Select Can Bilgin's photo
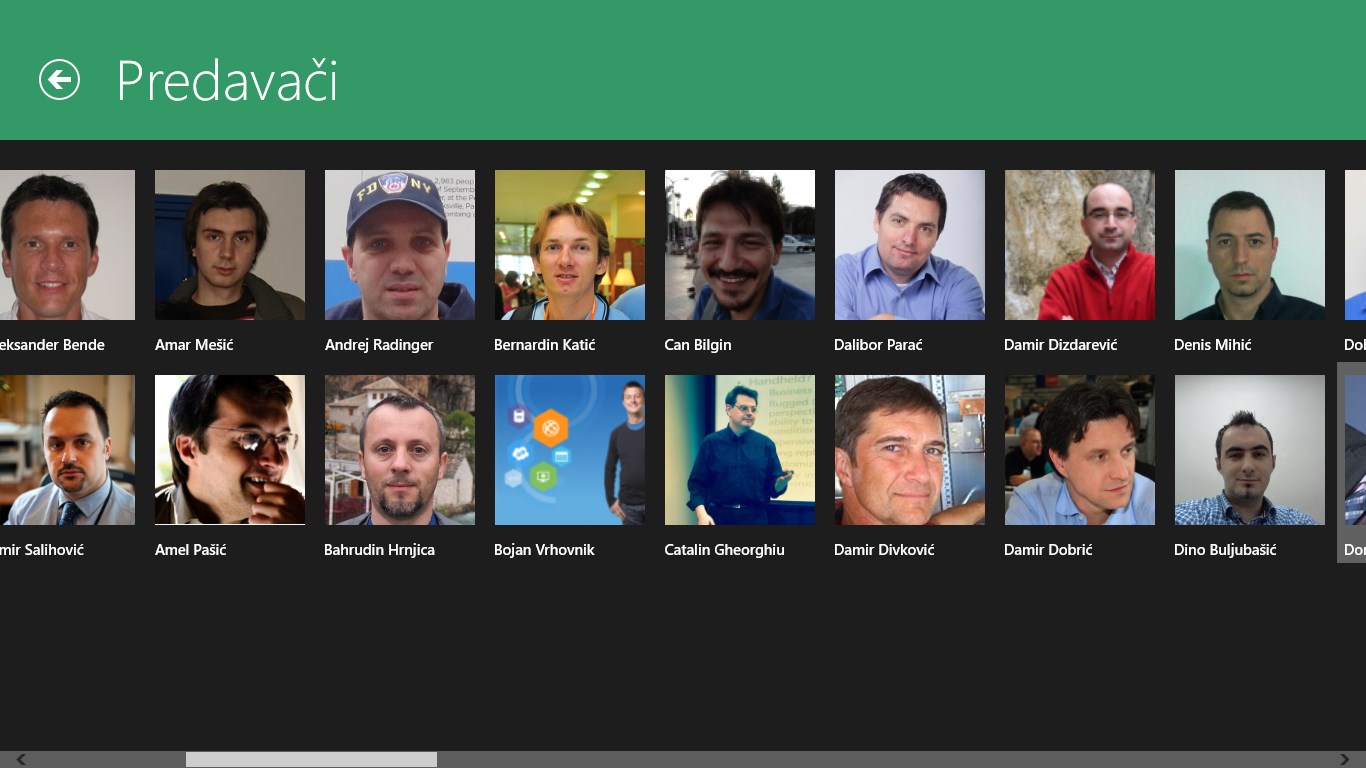This screenshot has height=768, width=1366. pyautogui.click(x=740, y=245)
